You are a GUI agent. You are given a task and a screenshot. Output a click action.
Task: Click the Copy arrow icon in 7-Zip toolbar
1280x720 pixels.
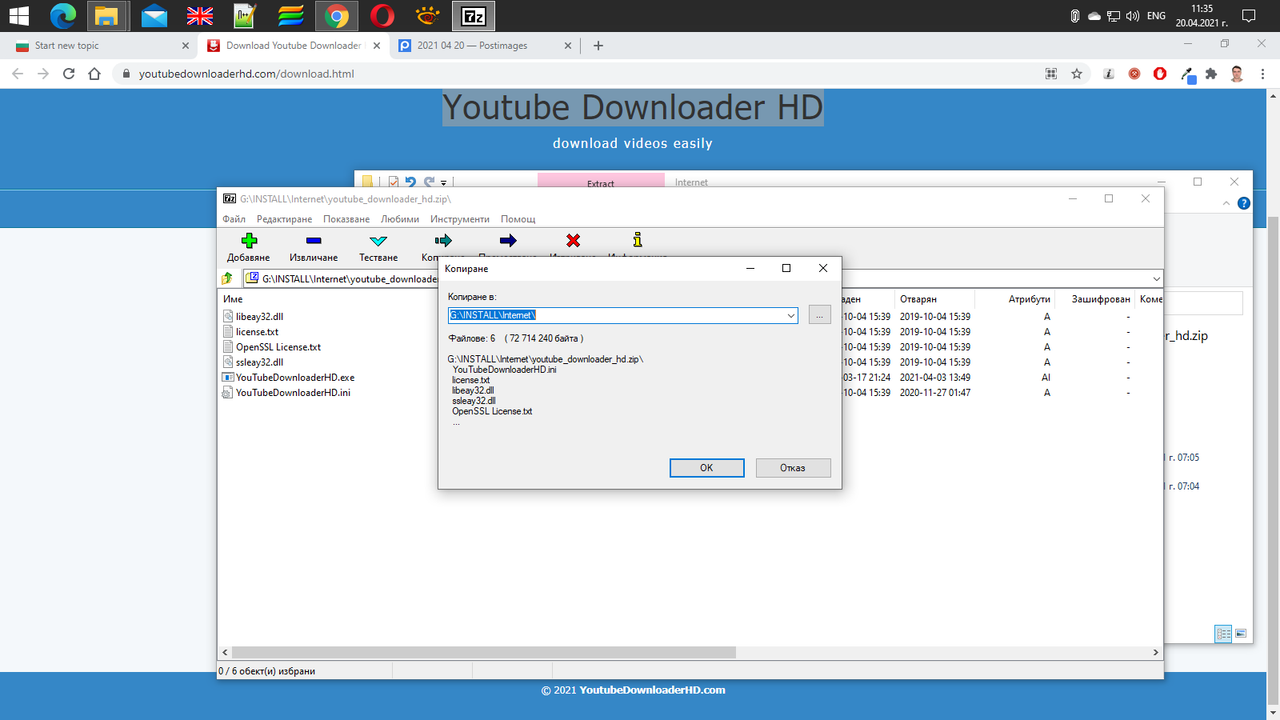click(x=443, y=241)
